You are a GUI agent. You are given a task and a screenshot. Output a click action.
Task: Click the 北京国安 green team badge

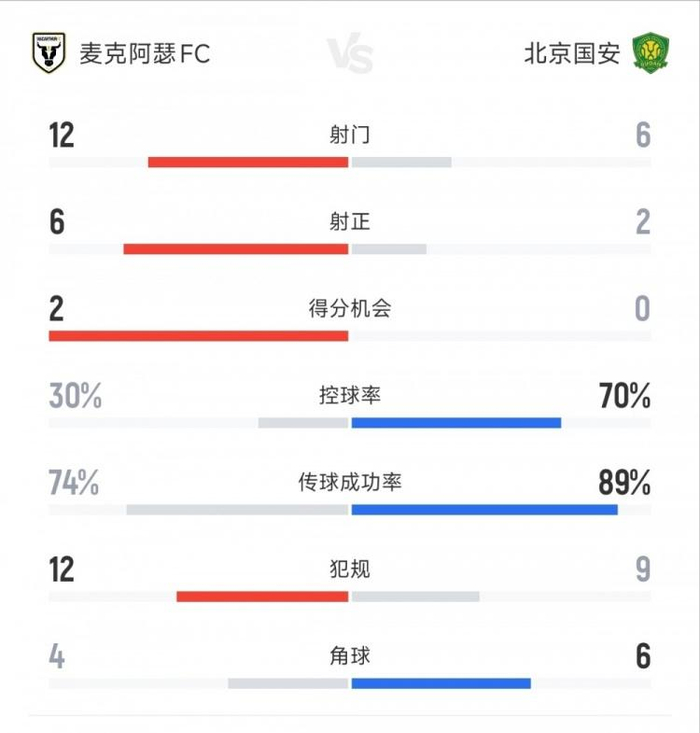[x=651, y=52]
